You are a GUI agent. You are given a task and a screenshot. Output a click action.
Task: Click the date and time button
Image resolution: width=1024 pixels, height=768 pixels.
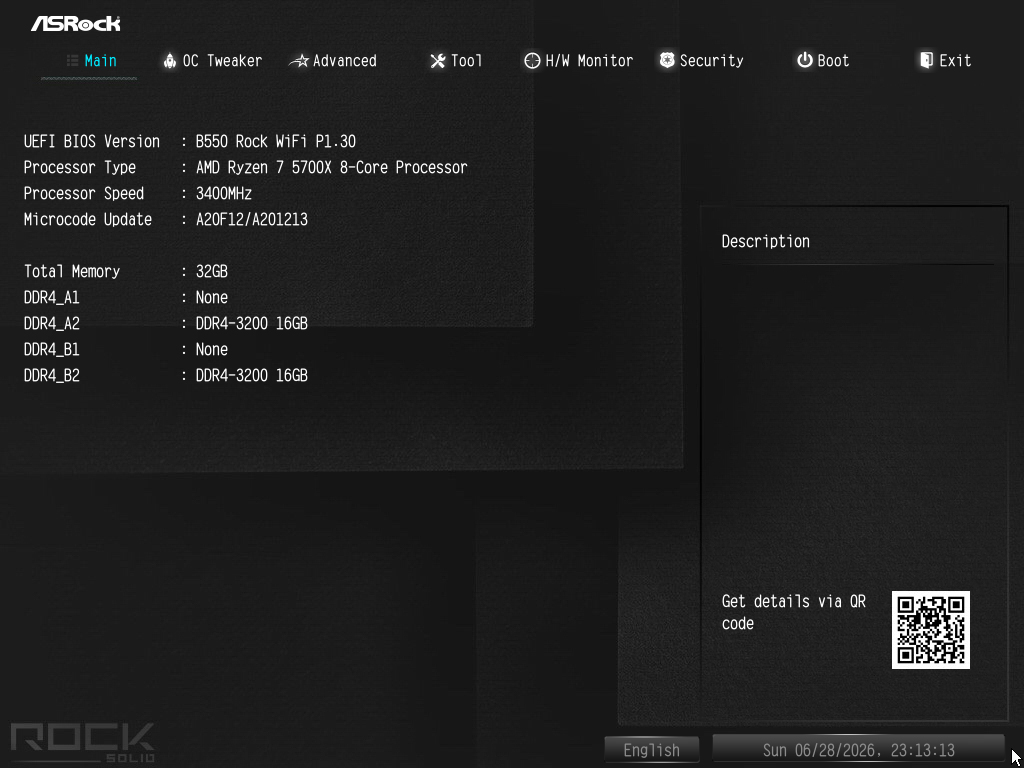click(858, 750)
